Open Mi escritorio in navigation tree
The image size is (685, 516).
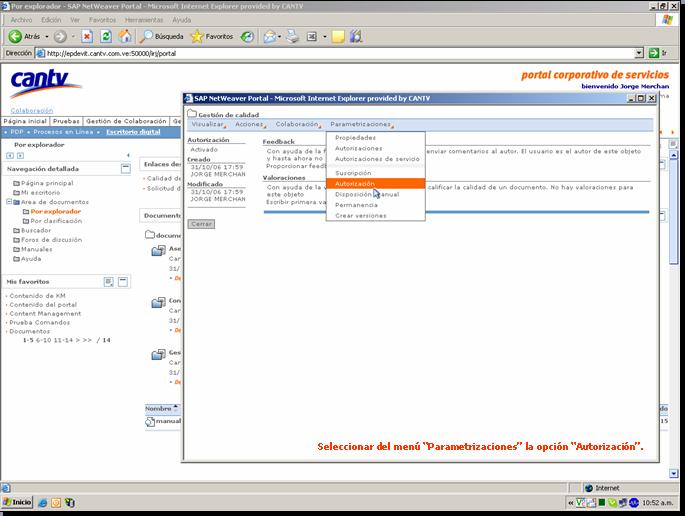coord(40,193)
